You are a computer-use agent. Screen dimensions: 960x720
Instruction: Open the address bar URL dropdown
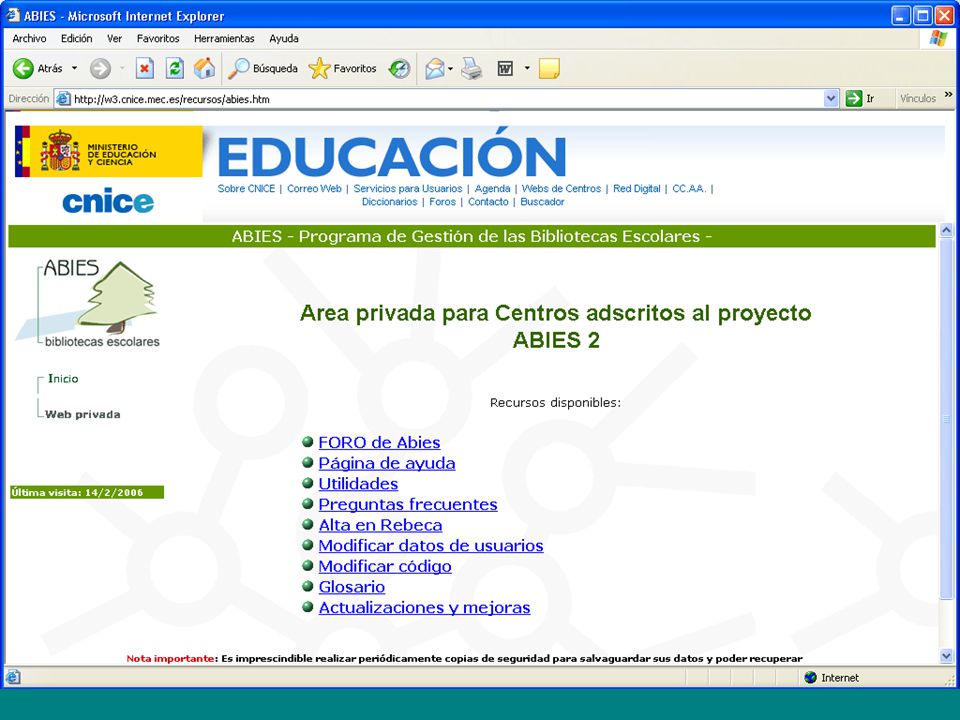(x=831, y=99)
